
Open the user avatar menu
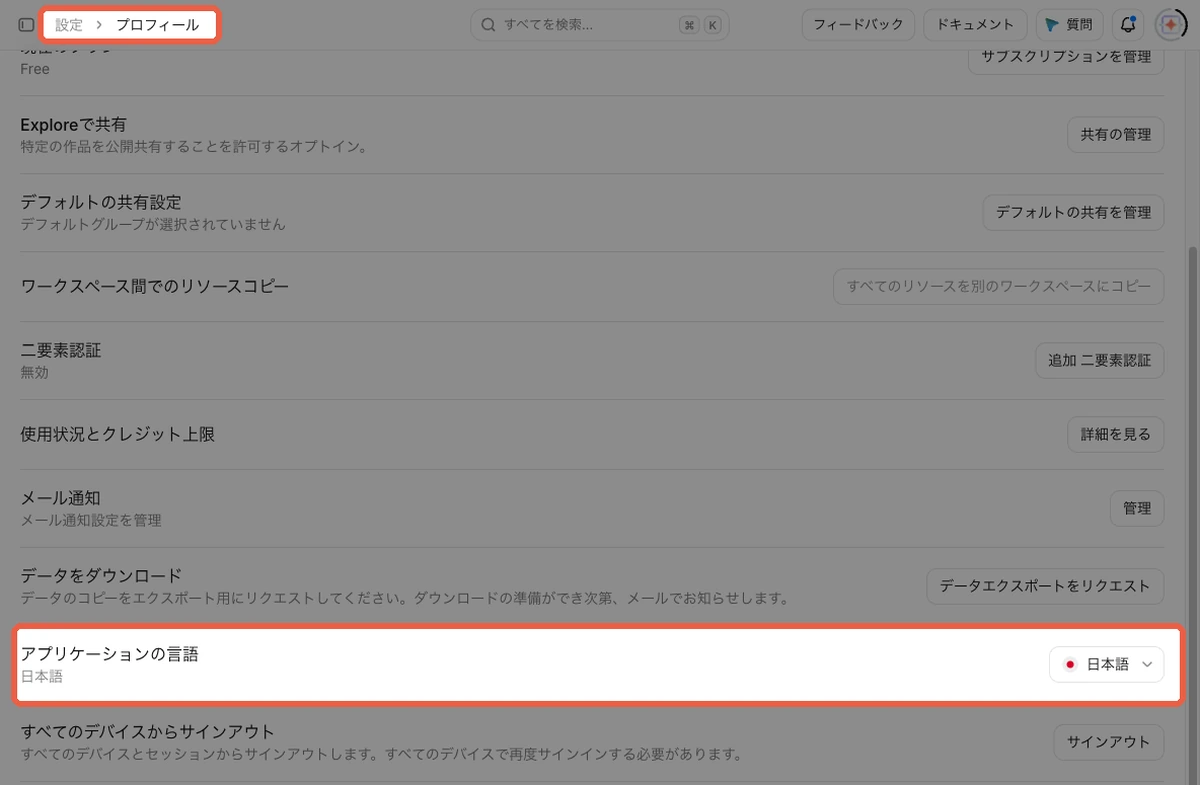tap(1169, 25)
